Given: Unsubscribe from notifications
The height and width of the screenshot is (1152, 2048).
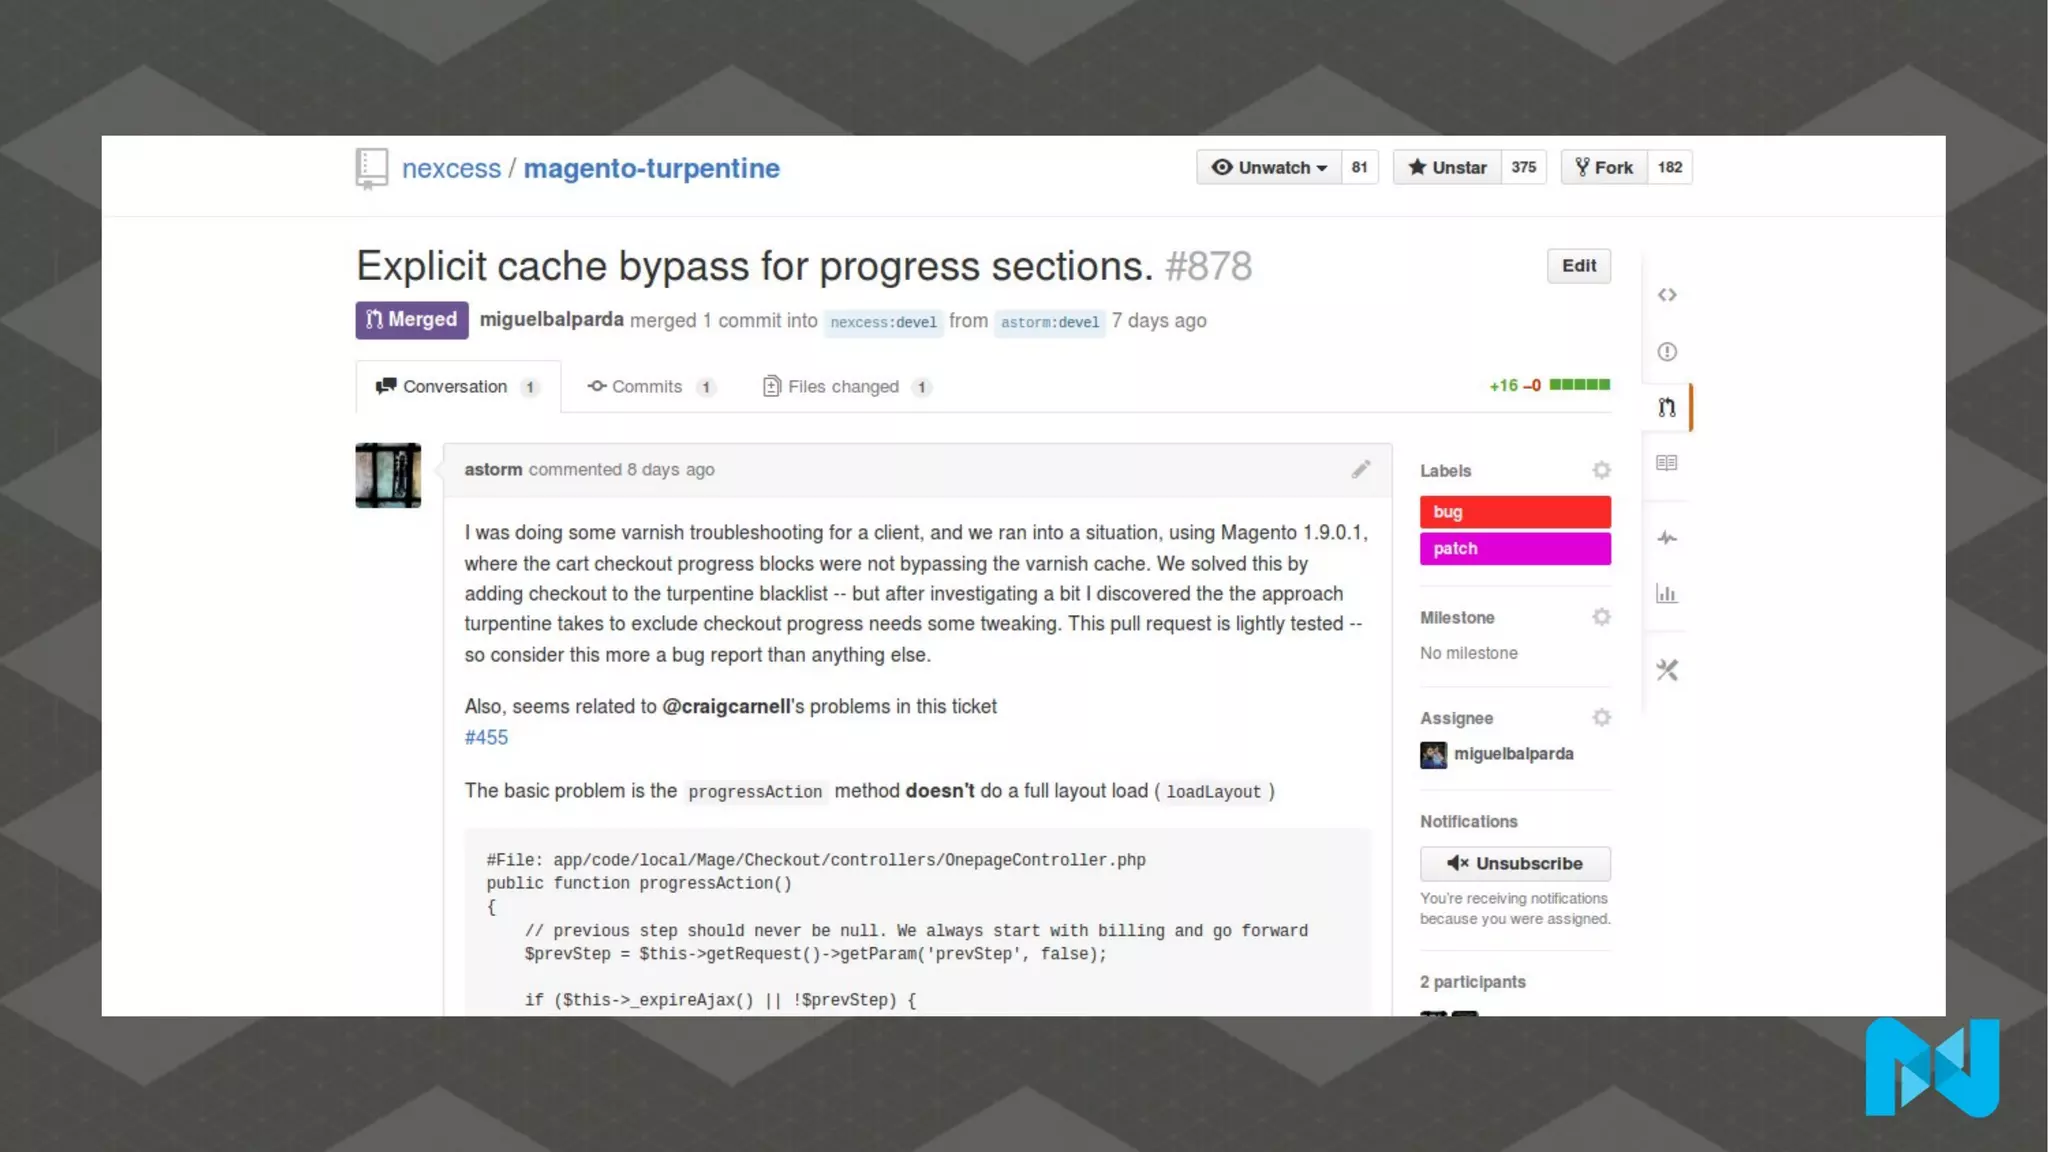Looking at the screenshot, I should 1514,863.
